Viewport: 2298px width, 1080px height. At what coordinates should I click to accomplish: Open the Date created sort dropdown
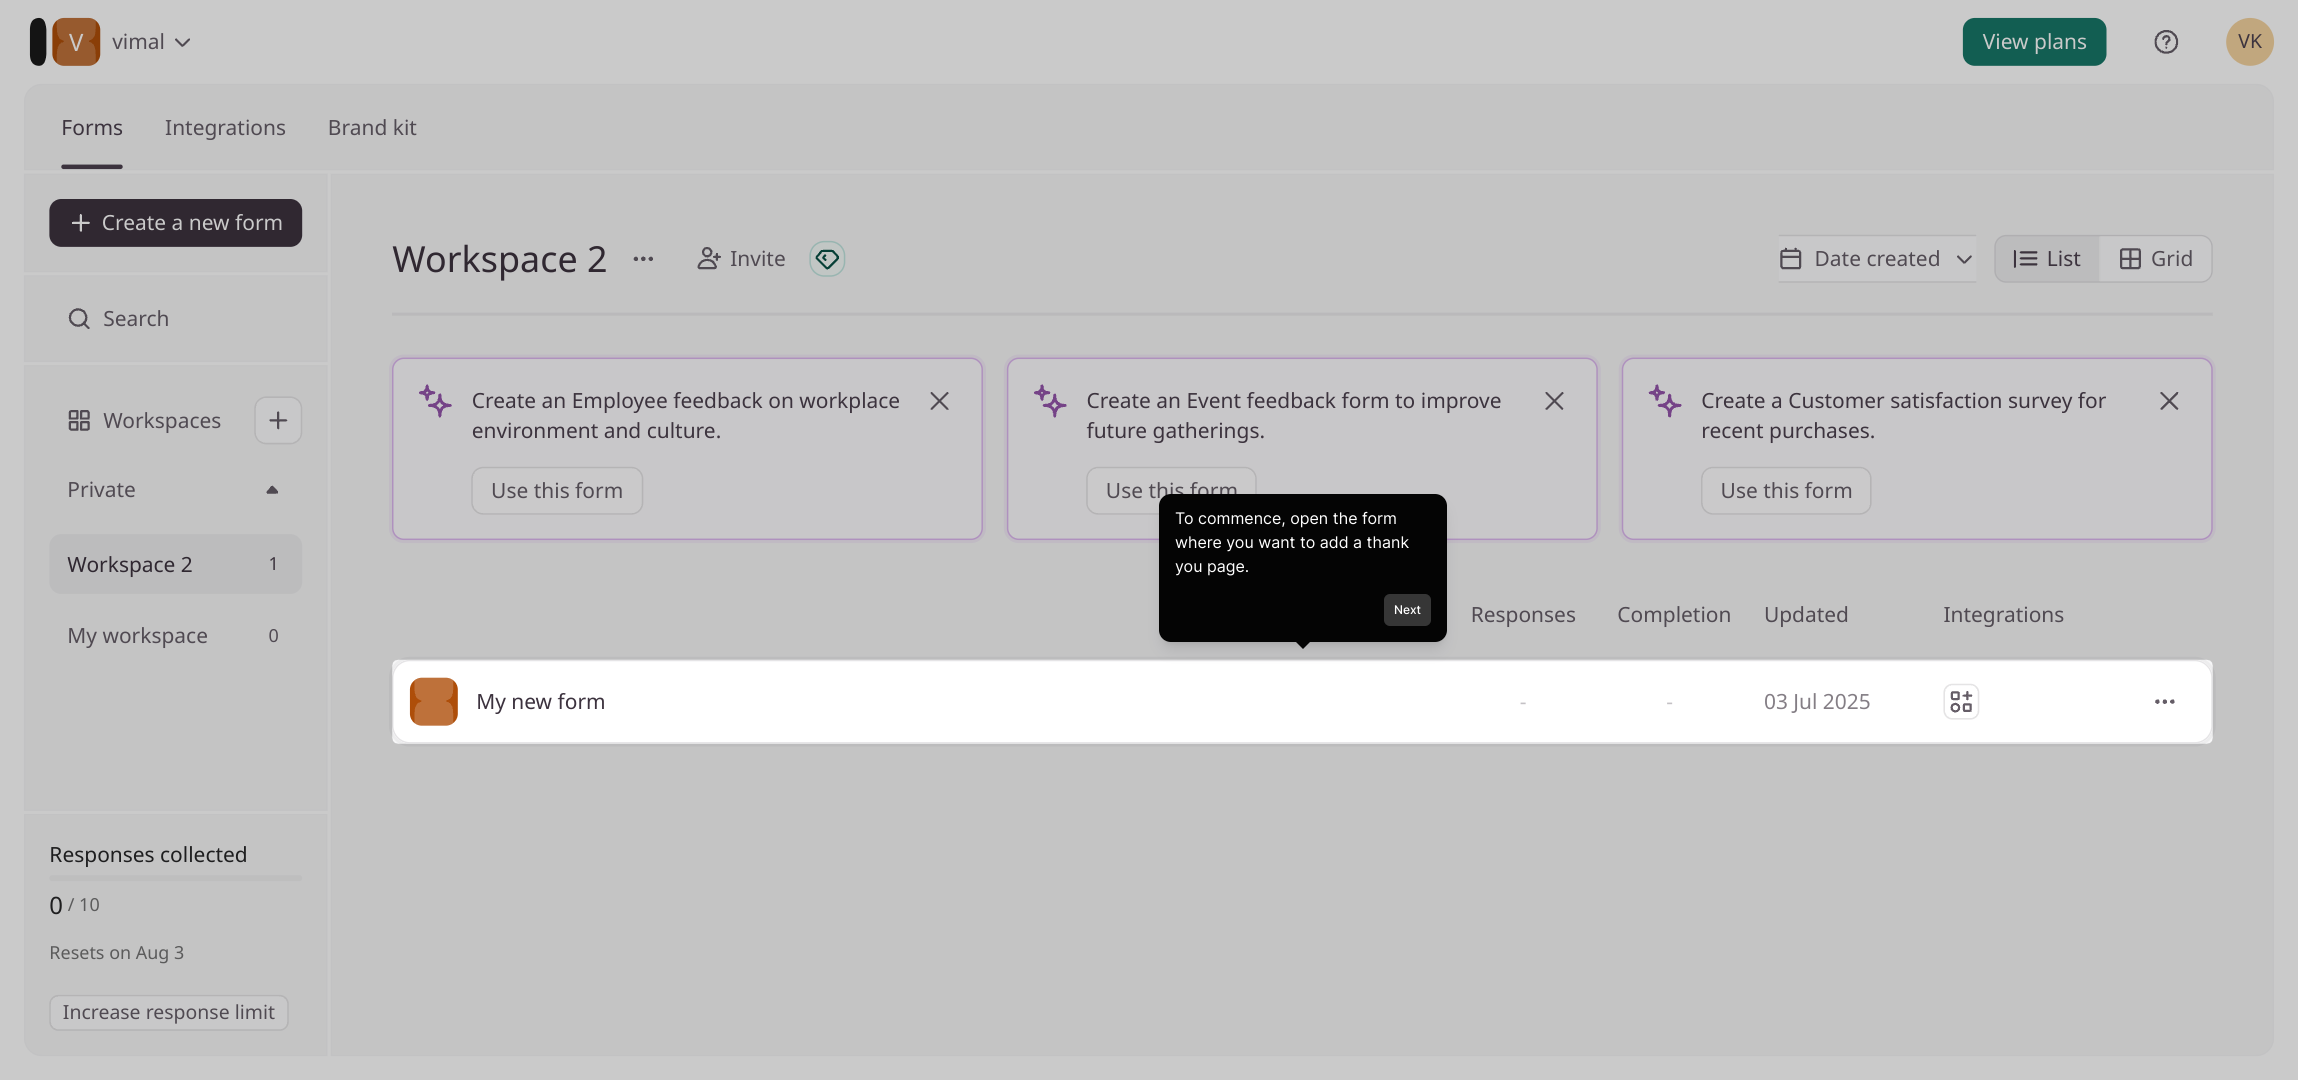(x=1877, y=259)
